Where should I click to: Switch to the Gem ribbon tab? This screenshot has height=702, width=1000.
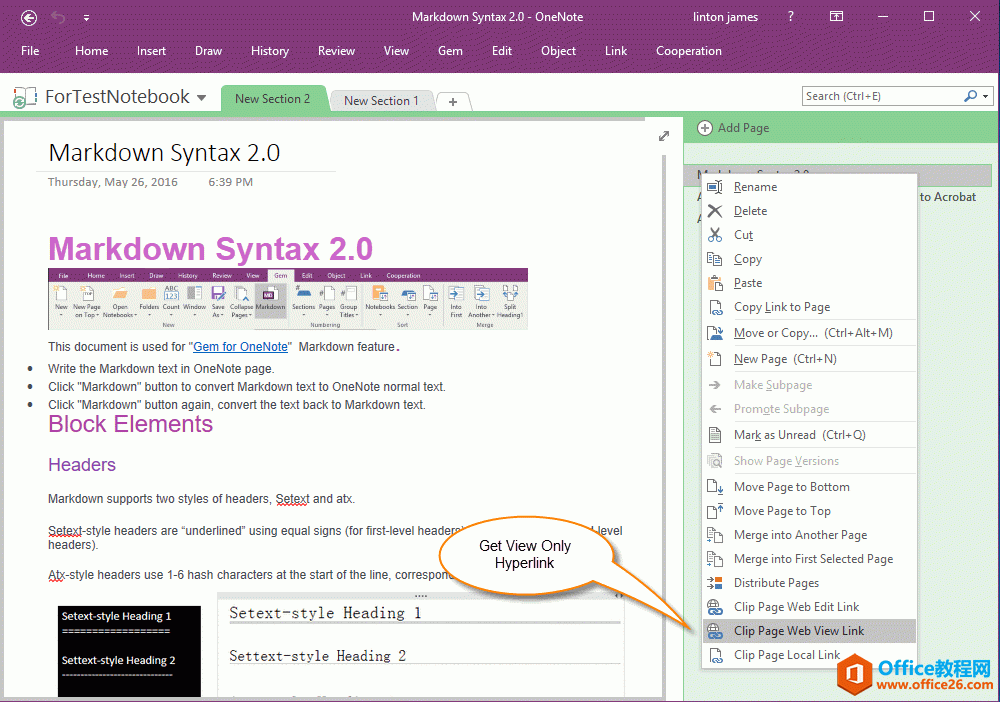point(450,51)
